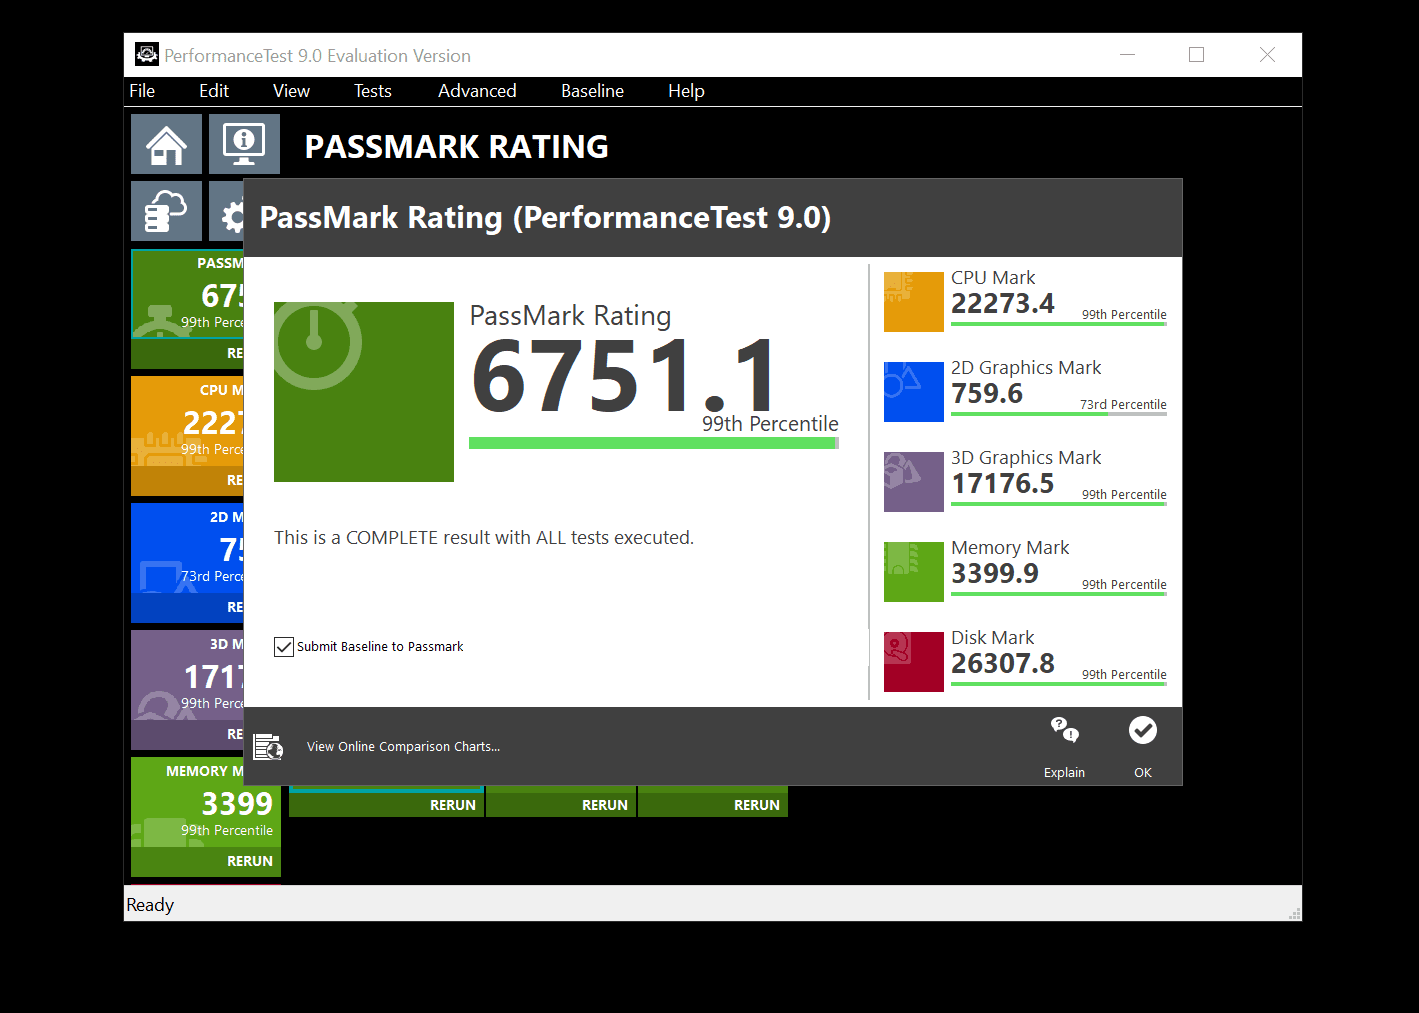Click the blue 2D Graphics Mark icon

pos(914,392)
